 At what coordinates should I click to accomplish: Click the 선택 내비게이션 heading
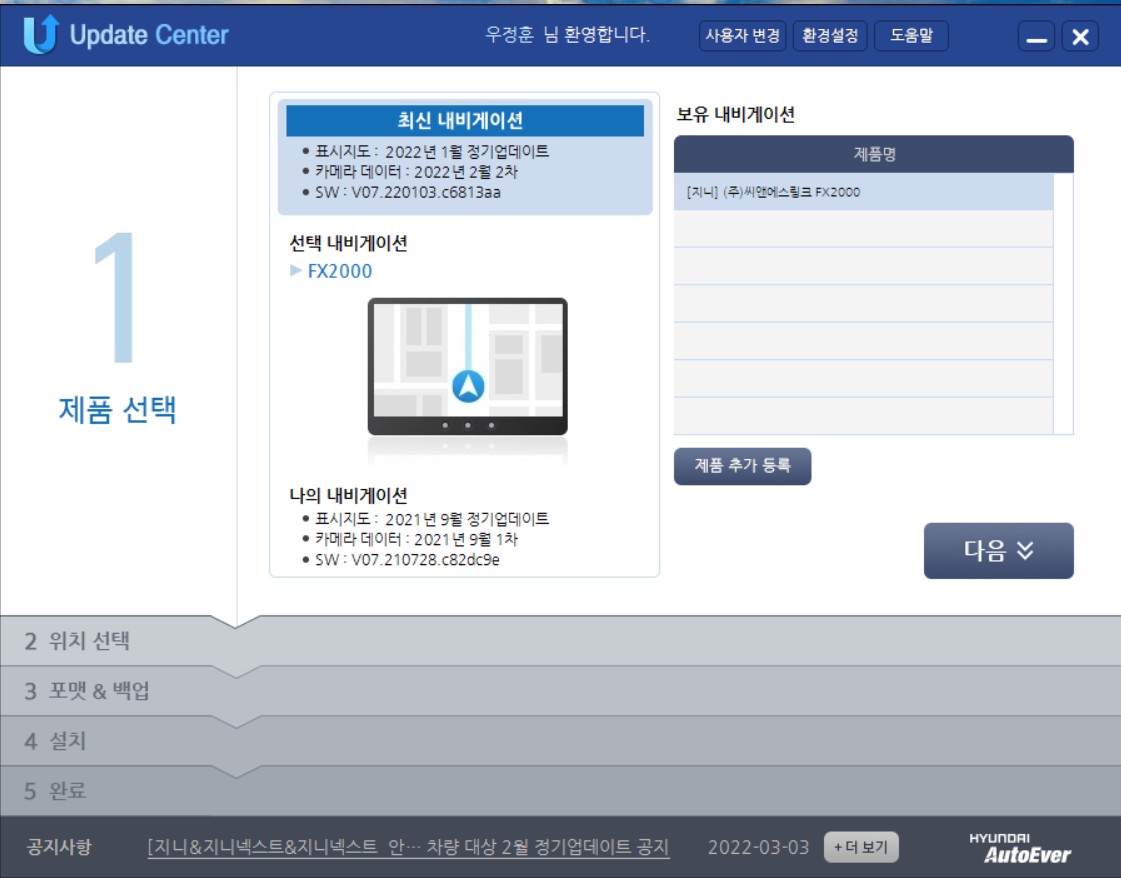[x=348, y=243]
